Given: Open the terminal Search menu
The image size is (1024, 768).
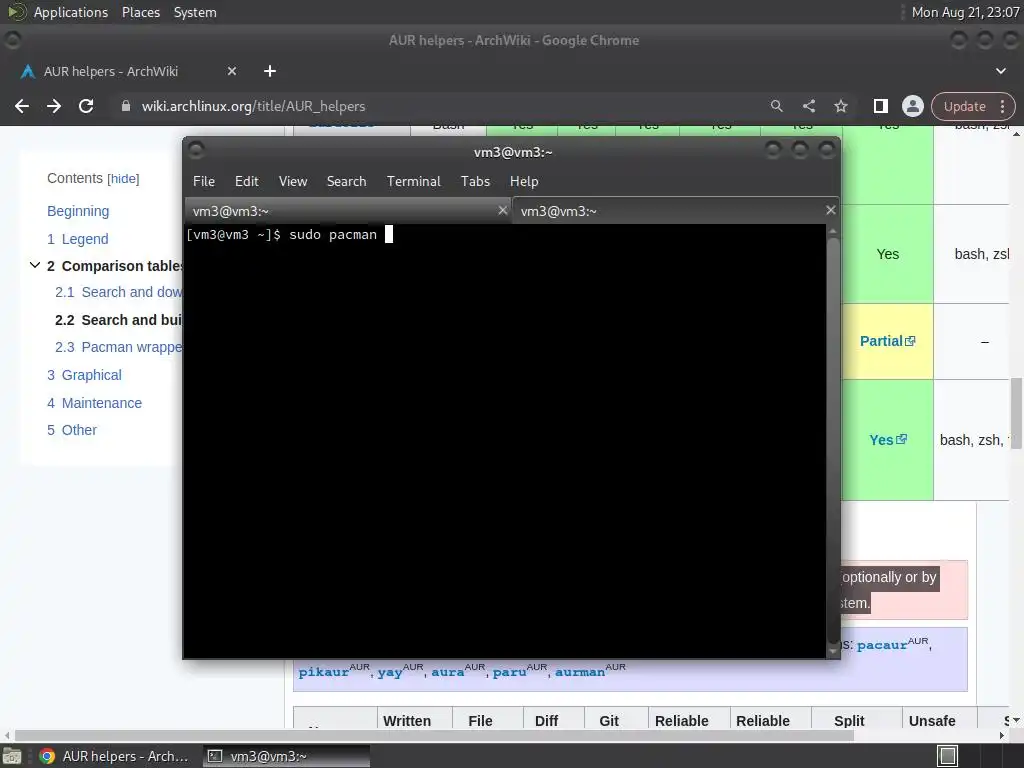Looking at the screenshot, I should 346,182.
